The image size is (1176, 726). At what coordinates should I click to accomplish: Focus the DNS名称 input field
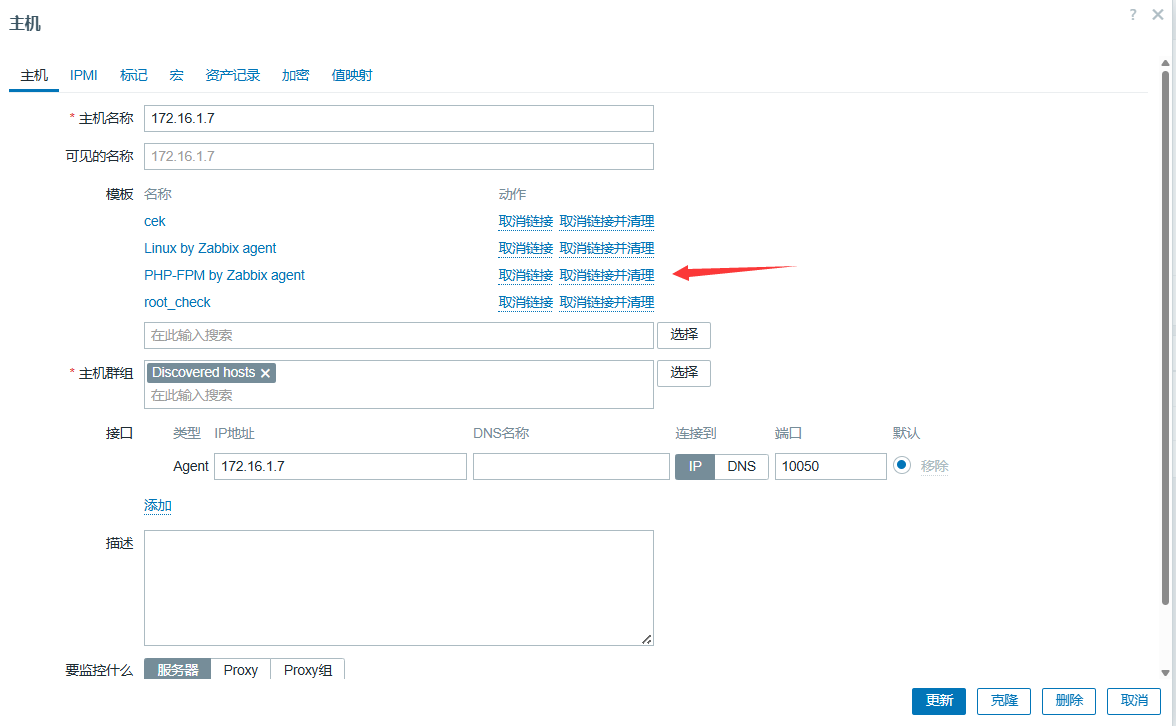(572, 466)
